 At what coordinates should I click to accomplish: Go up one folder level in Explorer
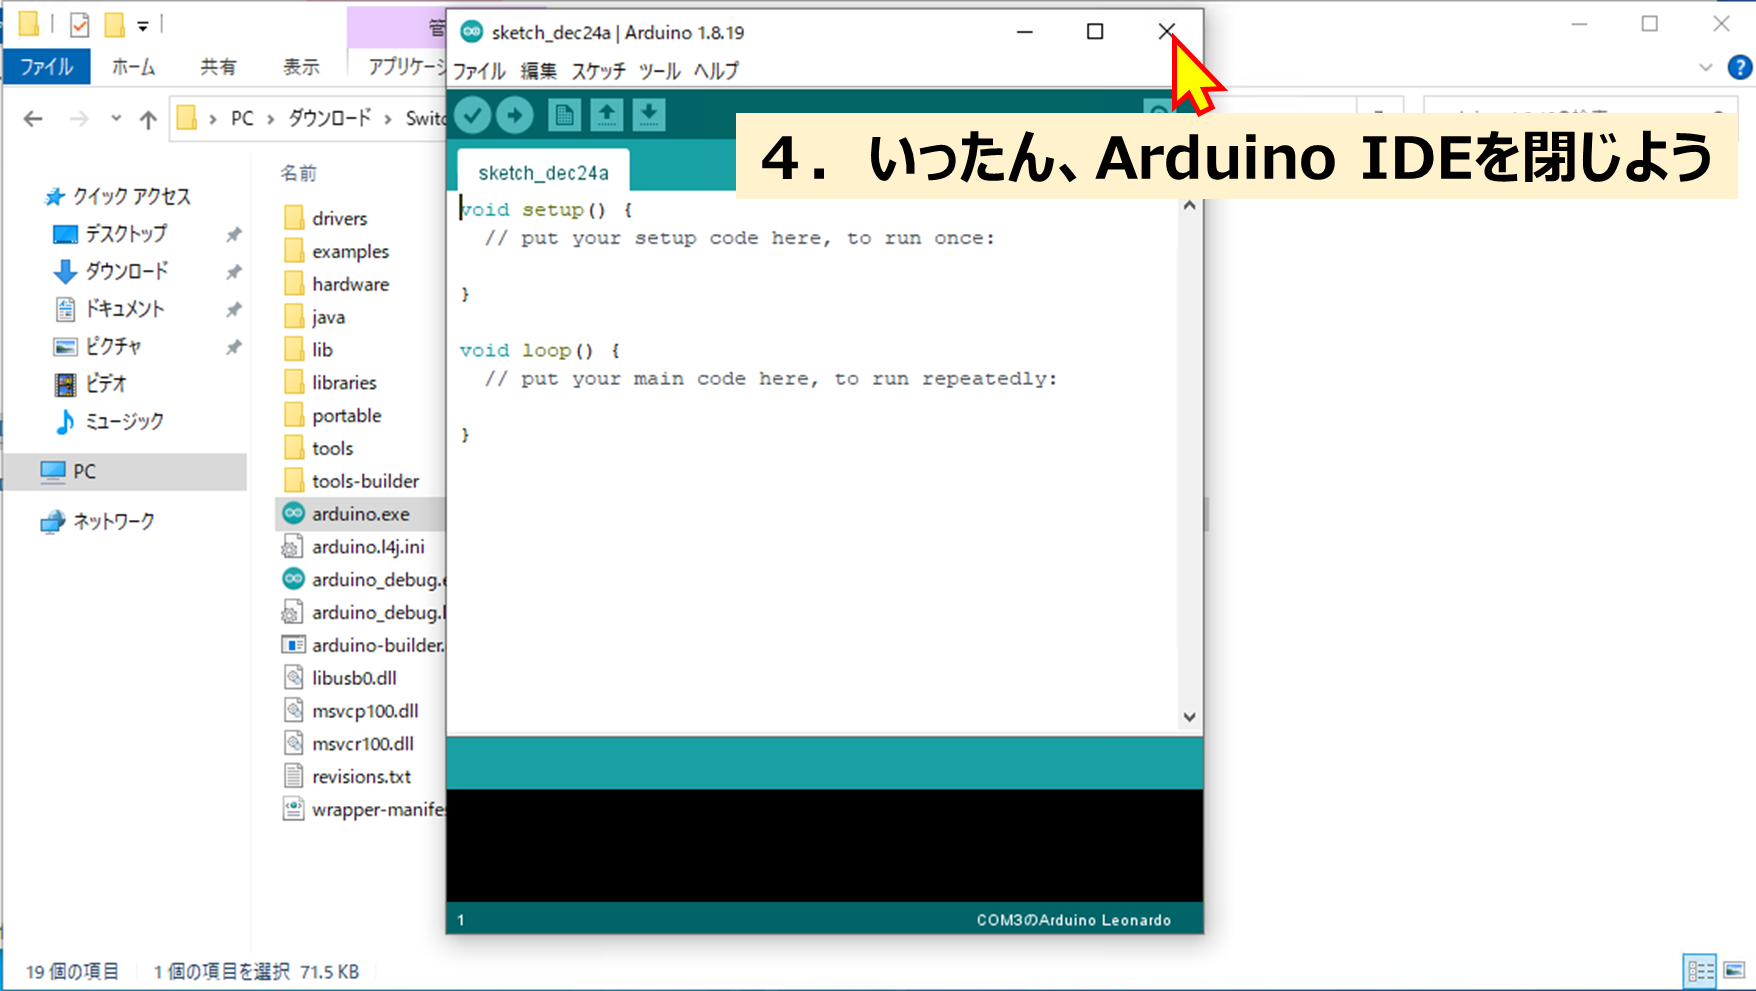148,119
